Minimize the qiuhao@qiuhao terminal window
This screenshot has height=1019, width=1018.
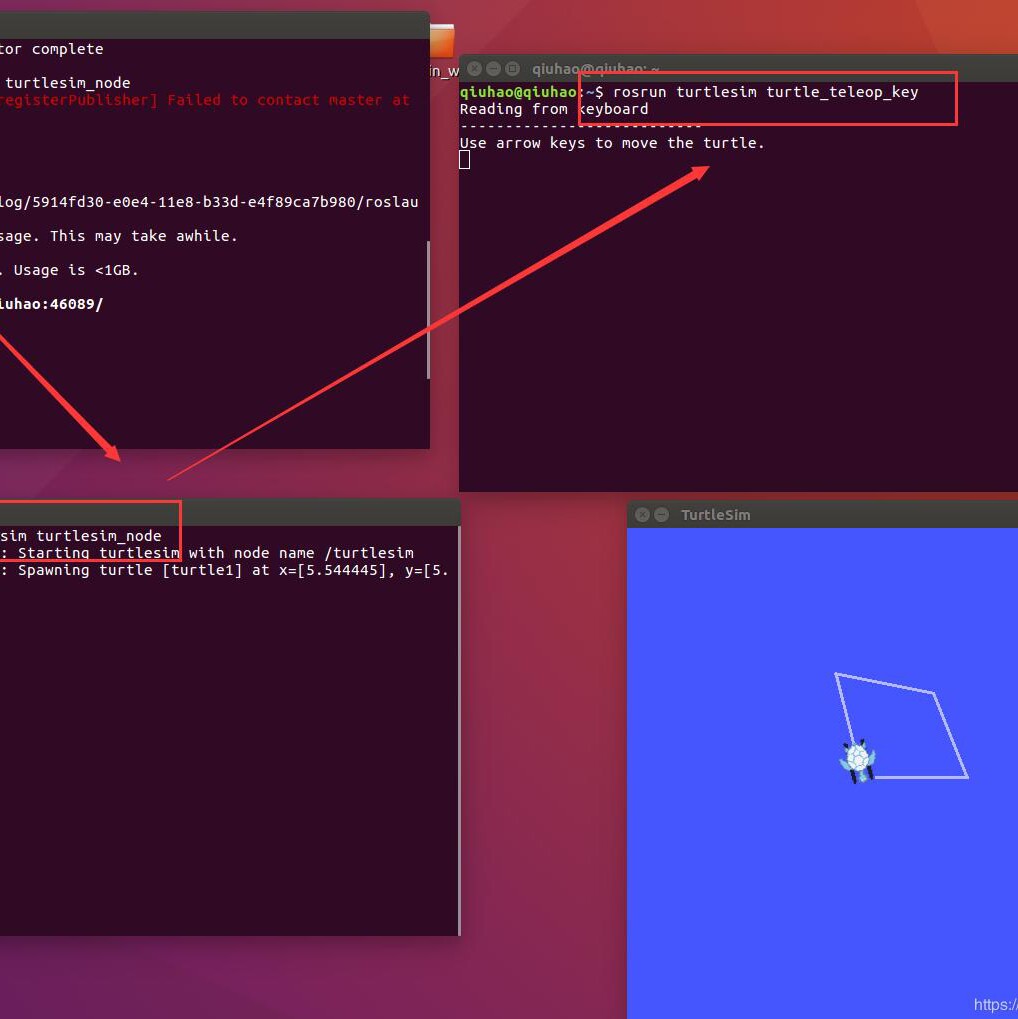tap(493, 69)
